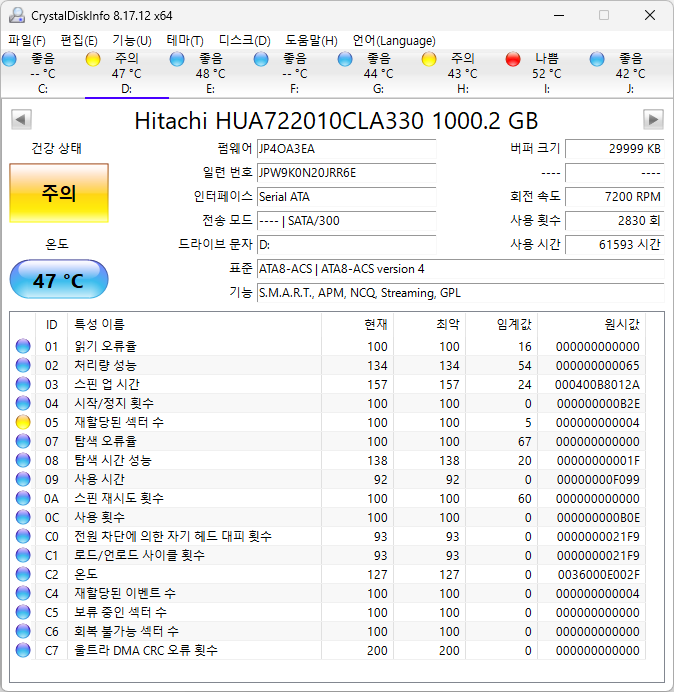This screenshot has width=674, height=692.
Task: Click the rotation speed field 7200 RPM
Action: pos(614,196)
